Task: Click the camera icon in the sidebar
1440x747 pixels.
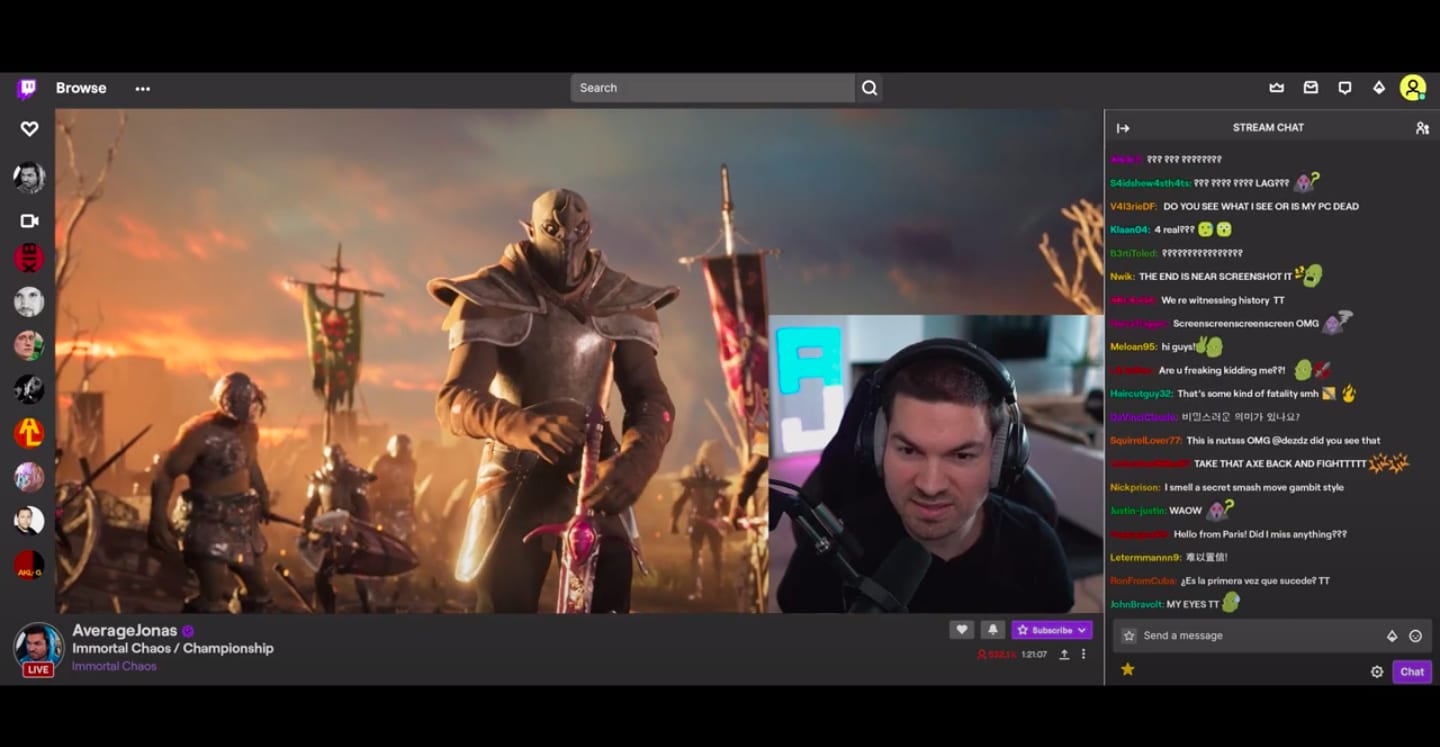Action: click(29, 221)
